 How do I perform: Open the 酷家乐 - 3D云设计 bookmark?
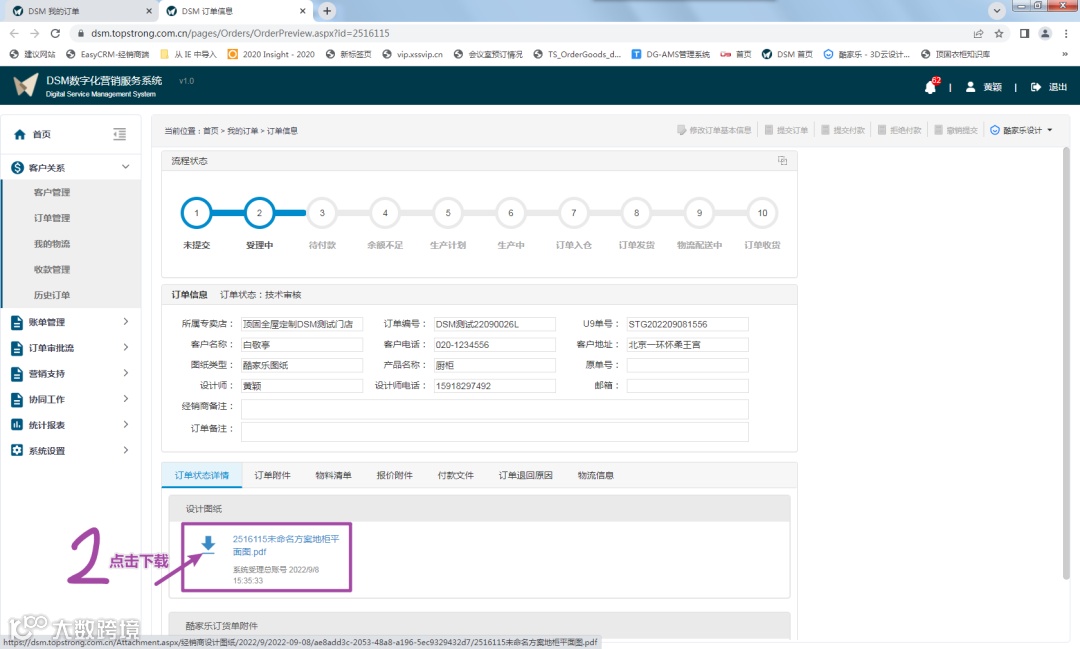(866, 54)
